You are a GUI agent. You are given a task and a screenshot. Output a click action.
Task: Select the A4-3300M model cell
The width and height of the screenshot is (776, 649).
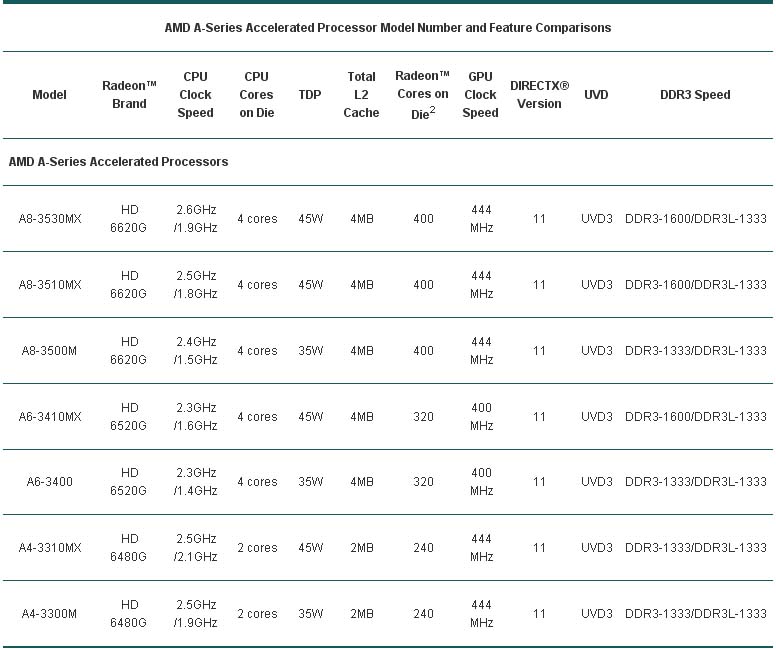pyautogui.click(x=49, y=613)
